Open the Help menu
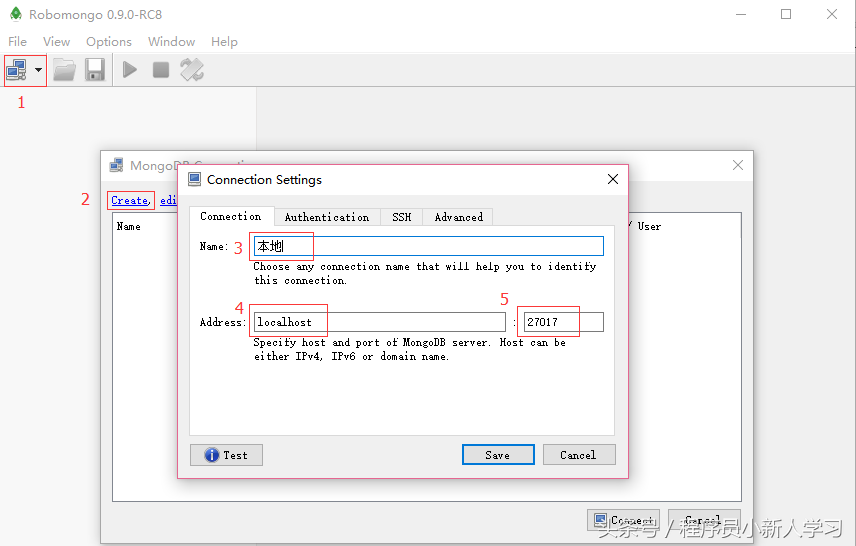Viewport: 856px width, 546px height. (x=224, y=41)
